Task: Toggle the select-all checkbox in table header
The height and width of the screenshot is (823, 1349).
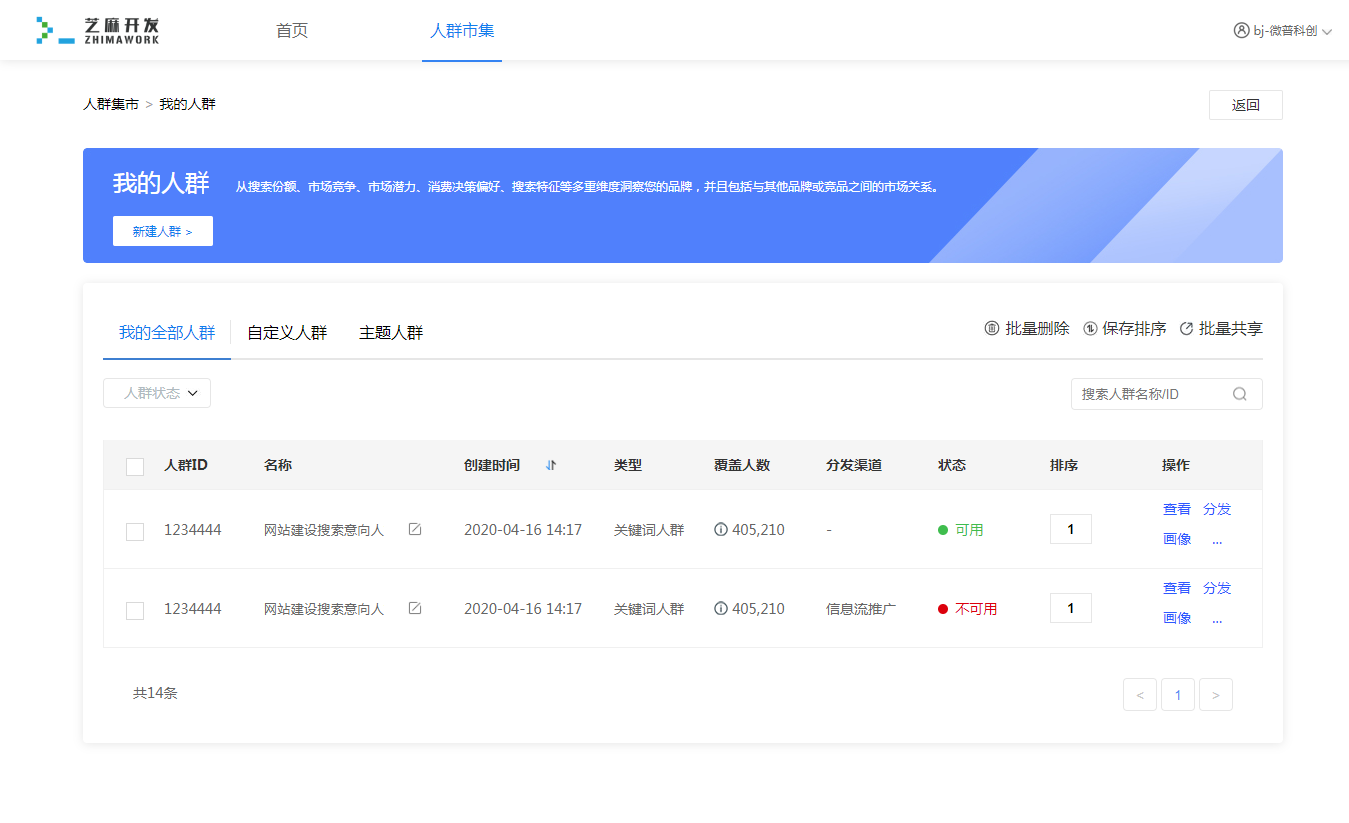Action: (135, 466)
